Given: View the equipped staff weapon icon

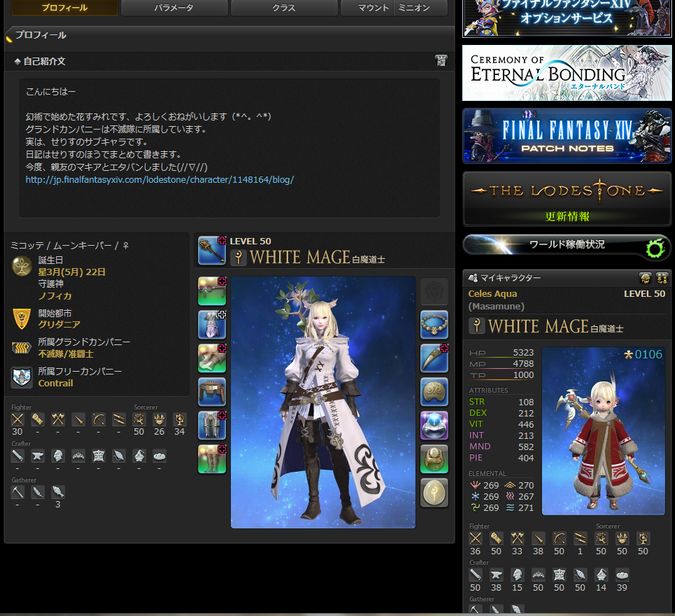Looking at the screenshot, I should 212,251.
